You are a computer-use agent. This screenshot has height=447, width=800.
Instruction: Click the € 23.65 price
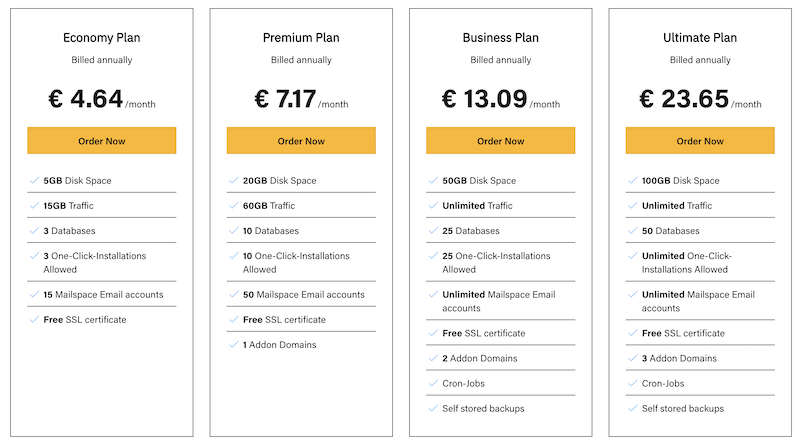tap(684, 98)
